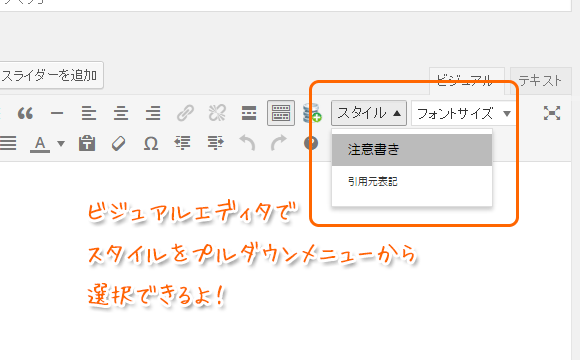Enter distraction-free fullscreen mode

click(552, 113)
